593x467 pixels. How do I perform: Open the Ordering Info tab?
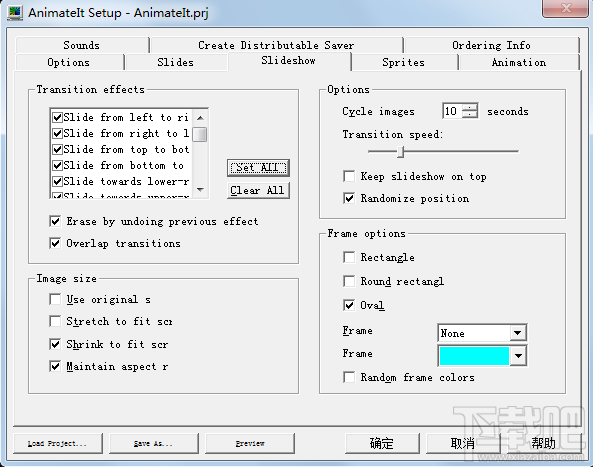pyautogui.click(x=491, y=45)
